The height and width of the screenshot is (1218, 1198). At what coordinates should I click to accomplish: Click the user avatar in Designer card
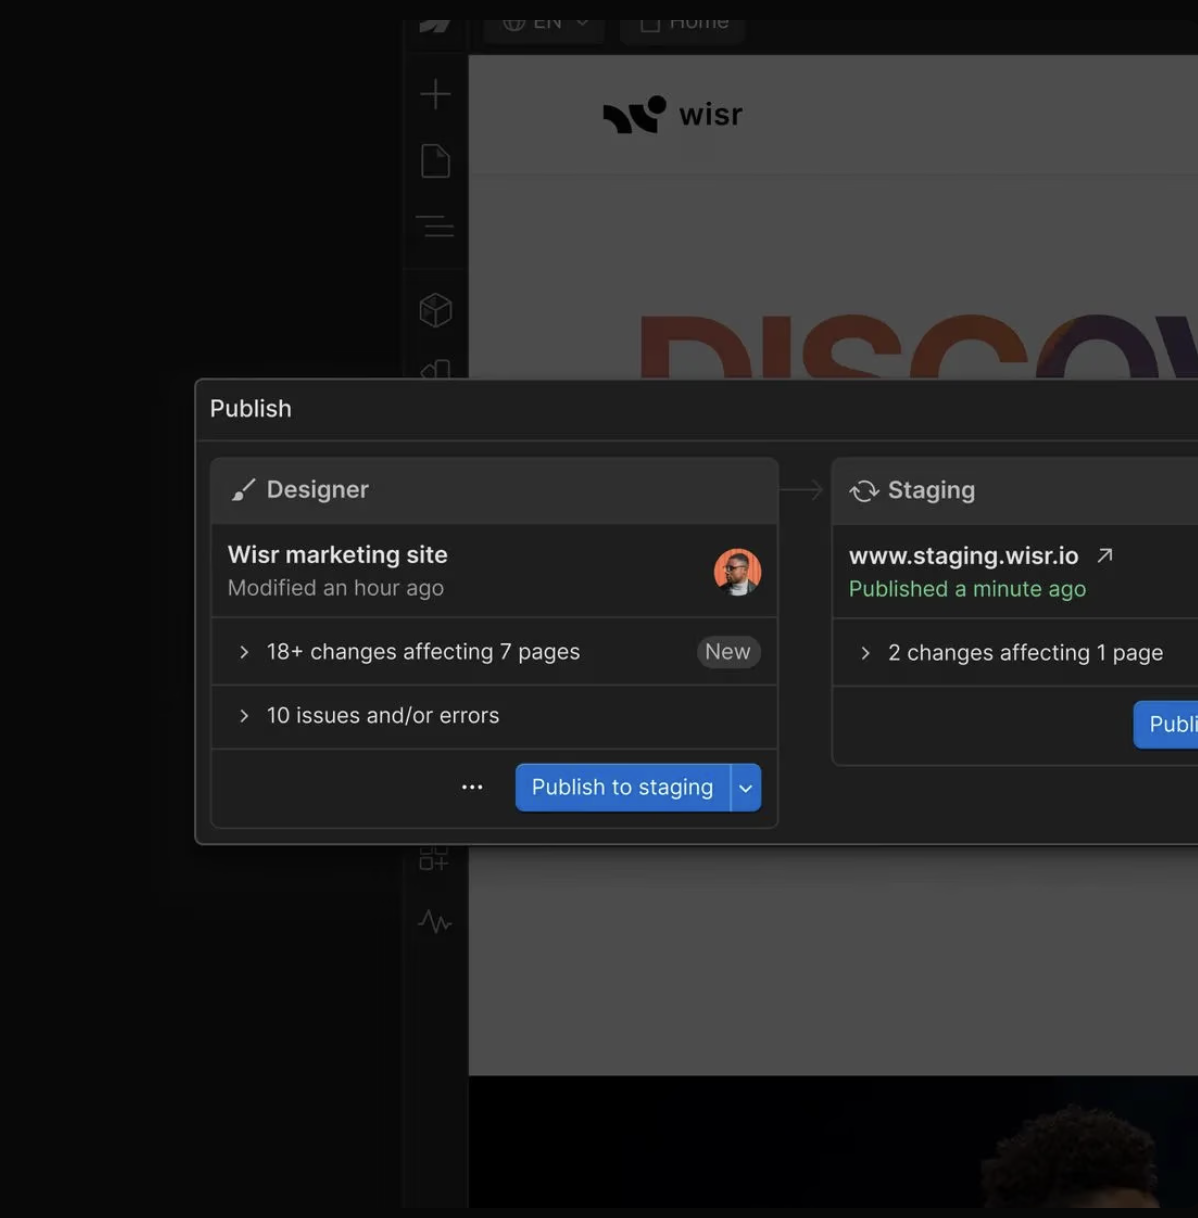click(x=737, y=572)
